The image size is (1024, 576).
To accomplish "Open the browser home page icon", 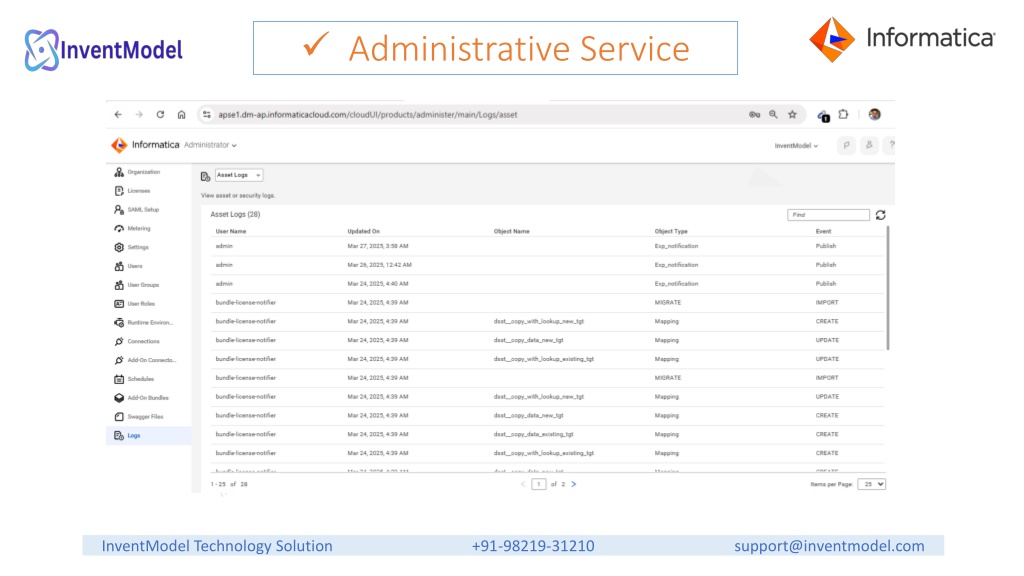I will pyautogui.click(x=182, y=114).
